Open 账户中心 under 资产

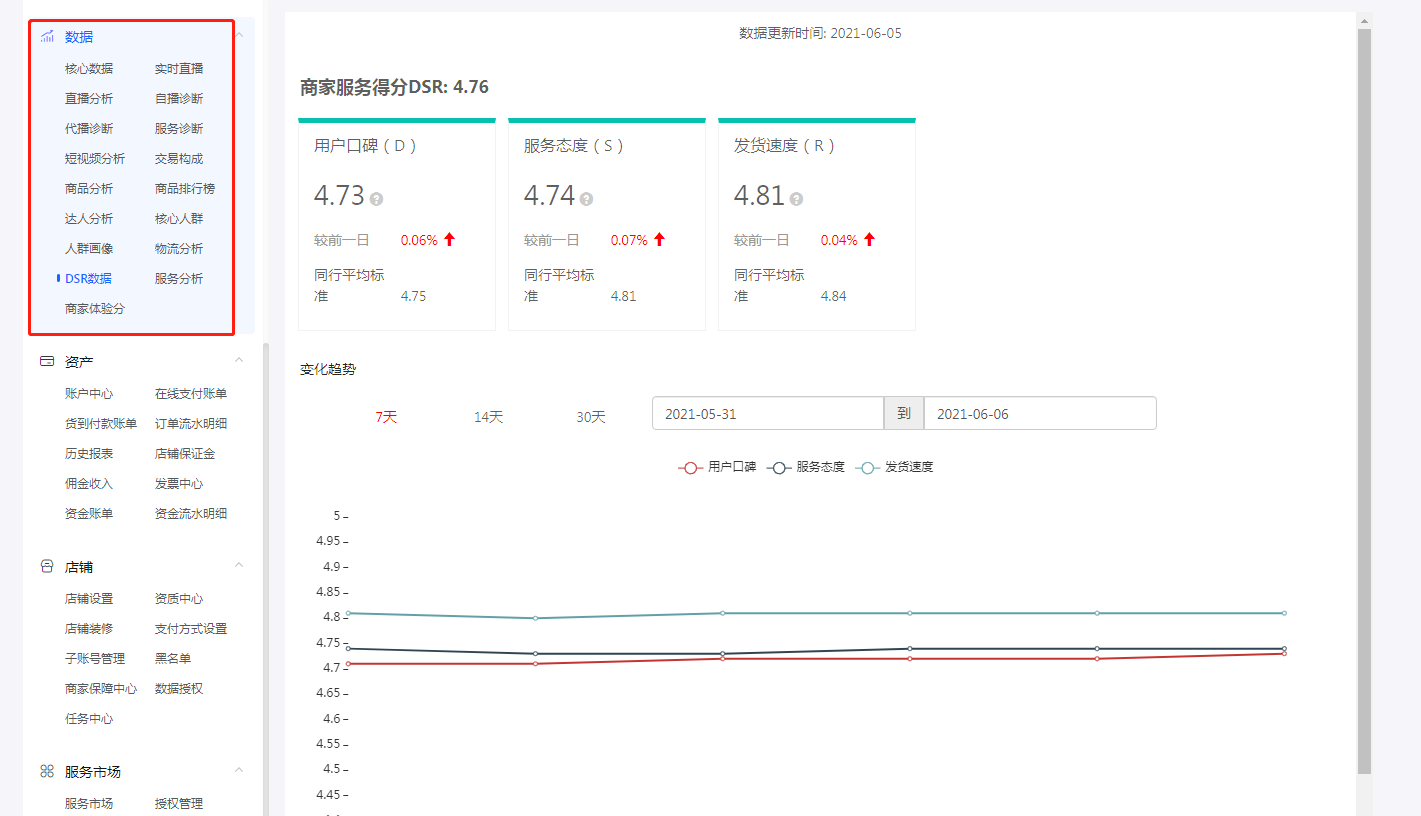(89, 394)
